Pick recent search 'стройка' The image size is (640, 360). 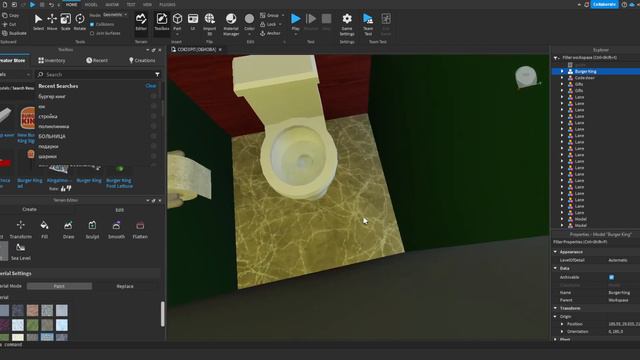pyautogui.click(x=48, y=116)
